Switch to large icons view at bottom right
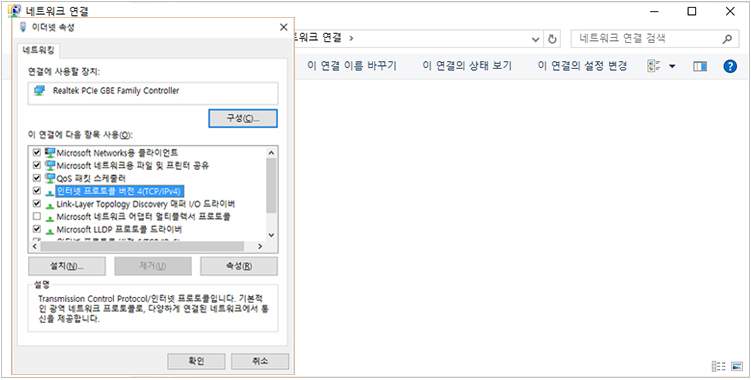The image size is (751, 380). [x=737, y=367]
